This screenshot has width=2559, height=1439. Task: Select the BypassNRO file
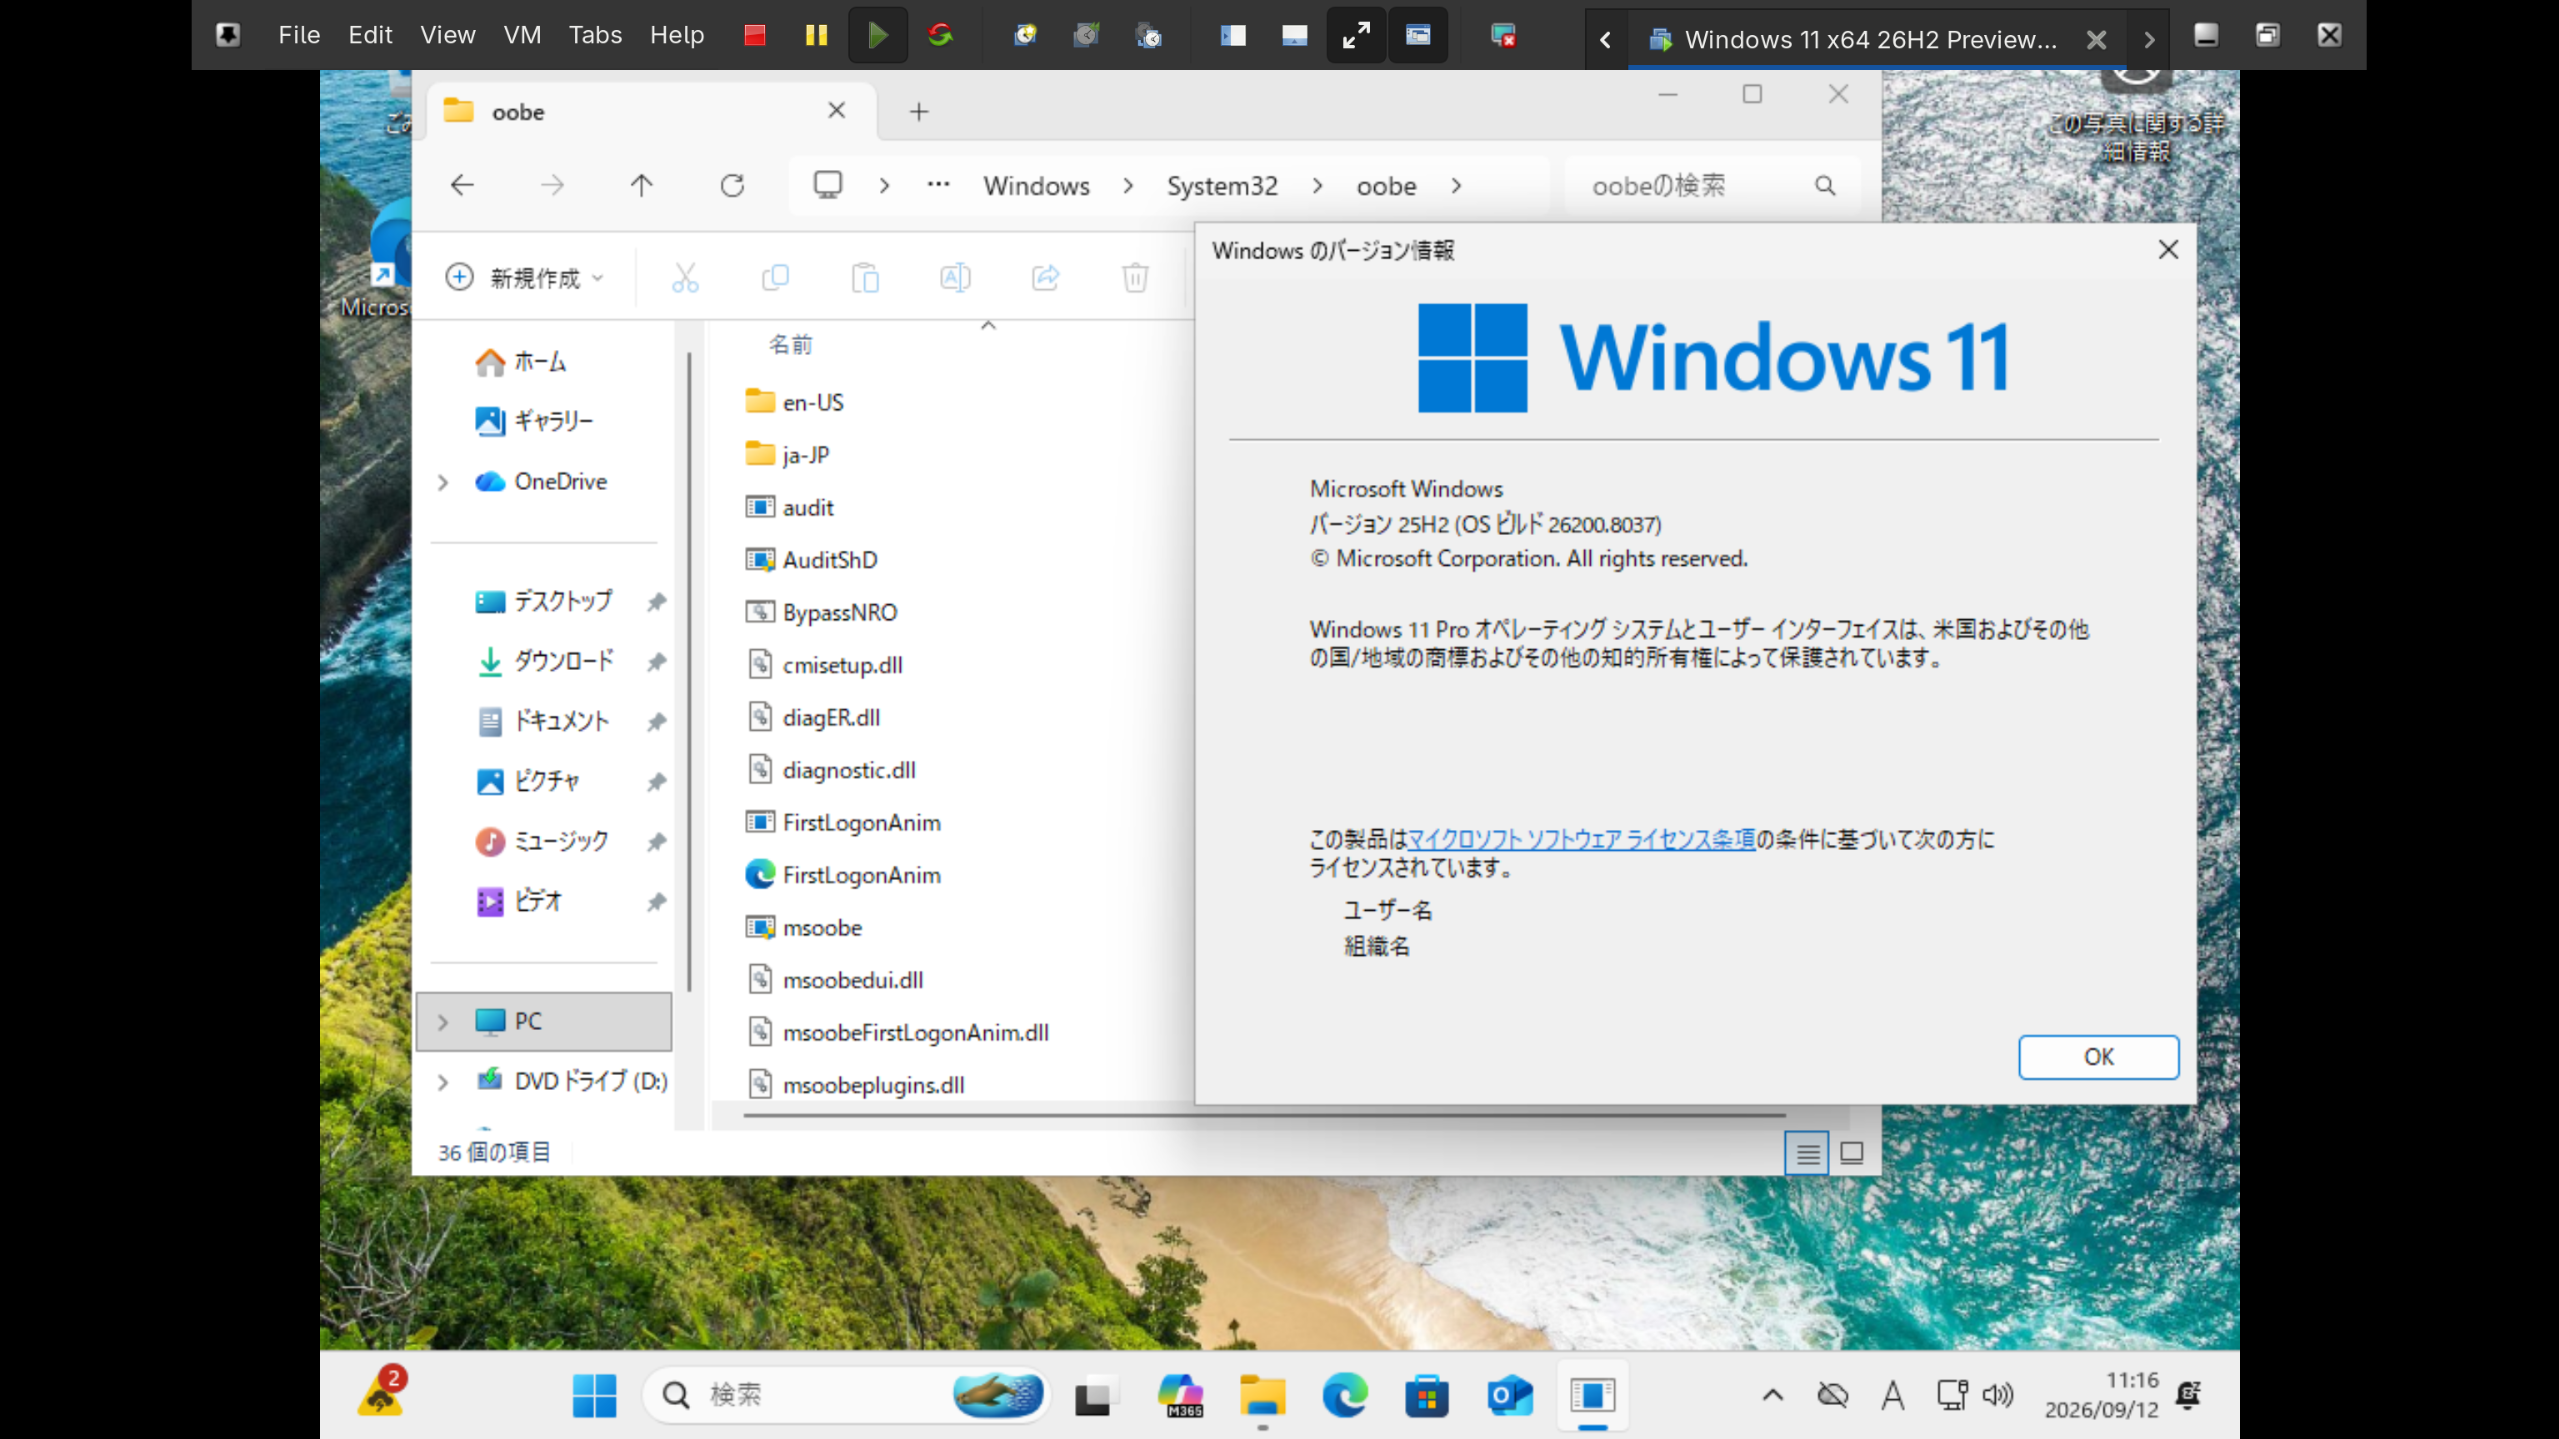point(822,612)
